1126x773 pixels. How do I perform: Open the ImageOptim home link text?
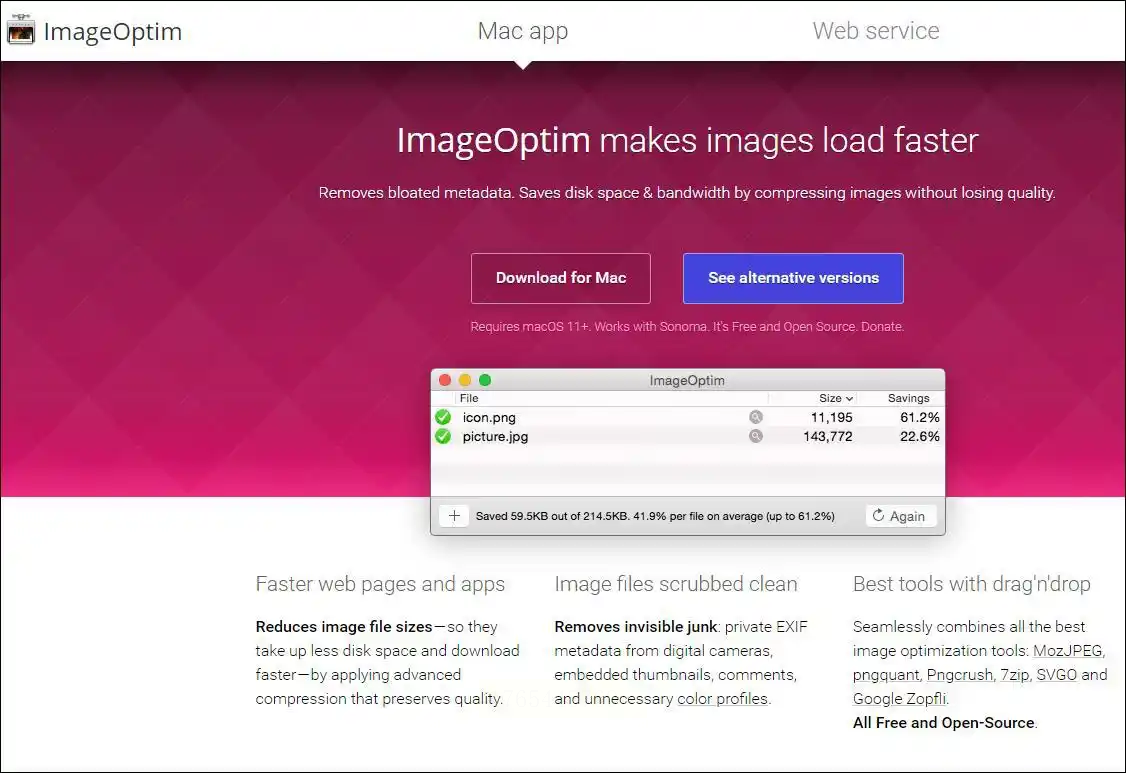pos(113,32)
